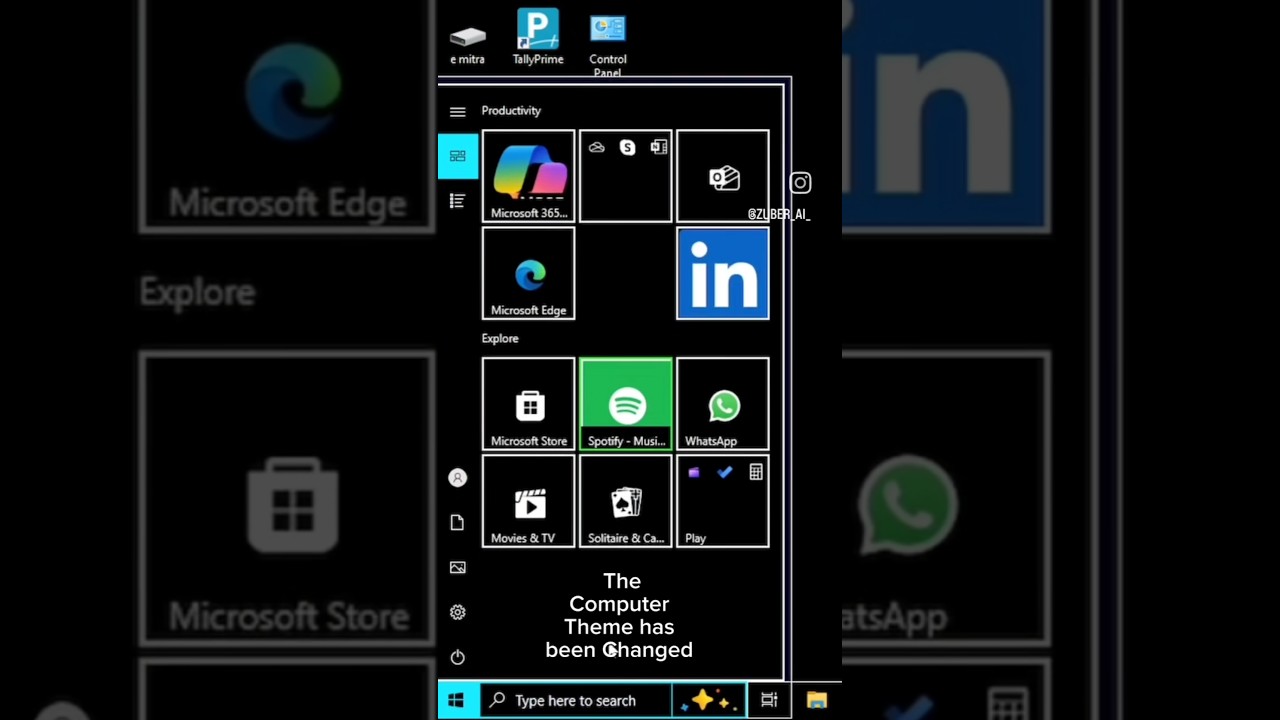This screenshot has height=720, width=1280.
Task: Open the Mail tile in Productivity
Action: (x=723, y=176)
